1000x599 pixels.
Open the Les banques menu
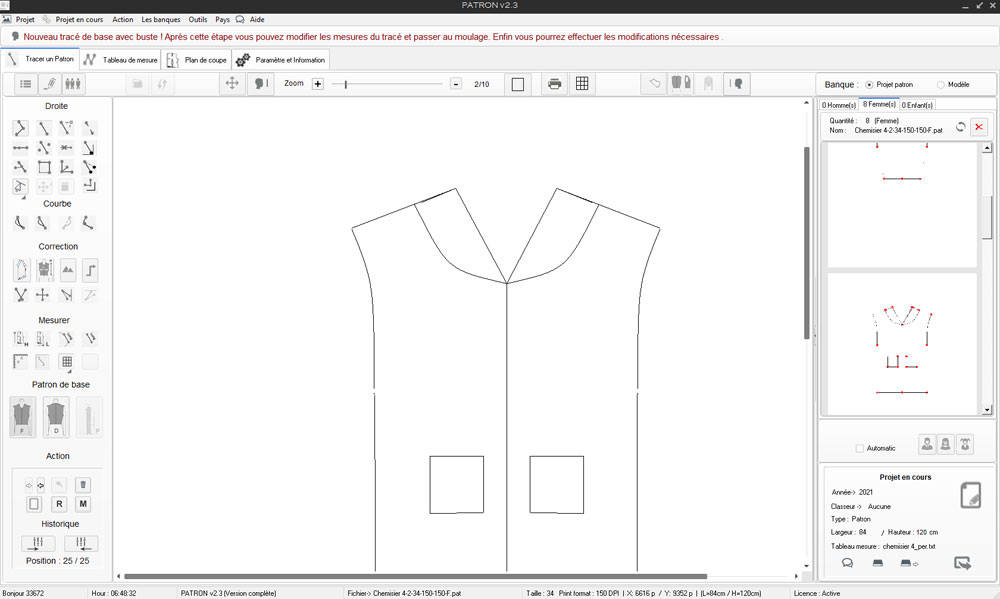coord(160,19)
